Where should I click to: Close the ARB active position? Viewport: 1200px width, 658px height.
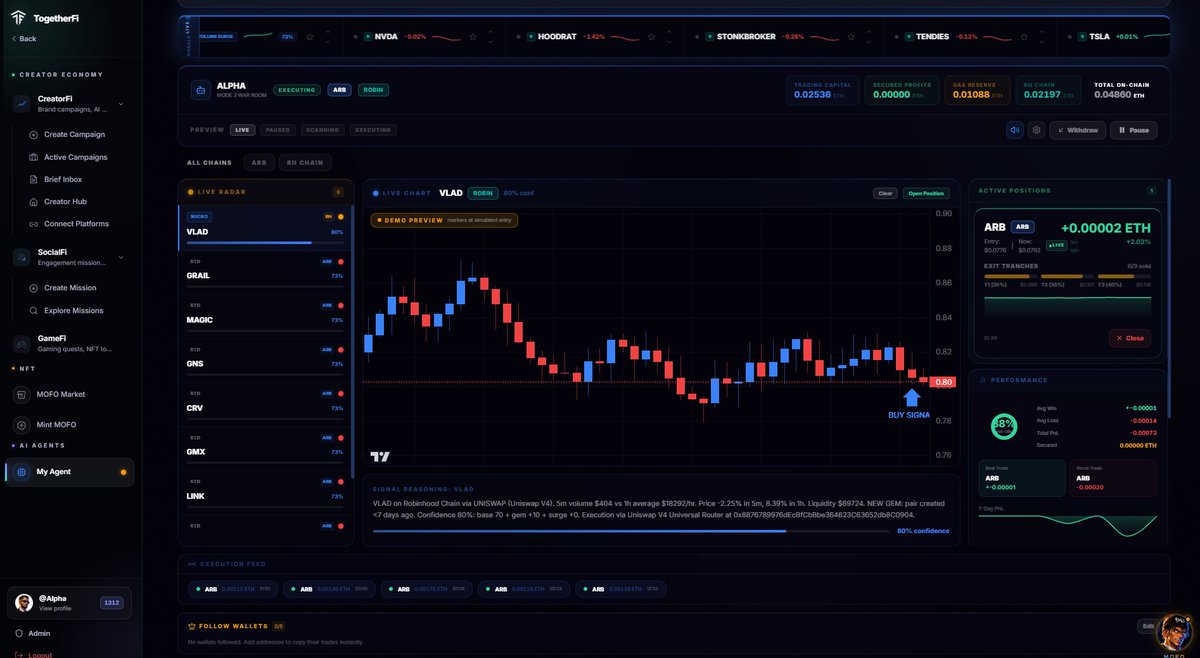pos(1129,338)
